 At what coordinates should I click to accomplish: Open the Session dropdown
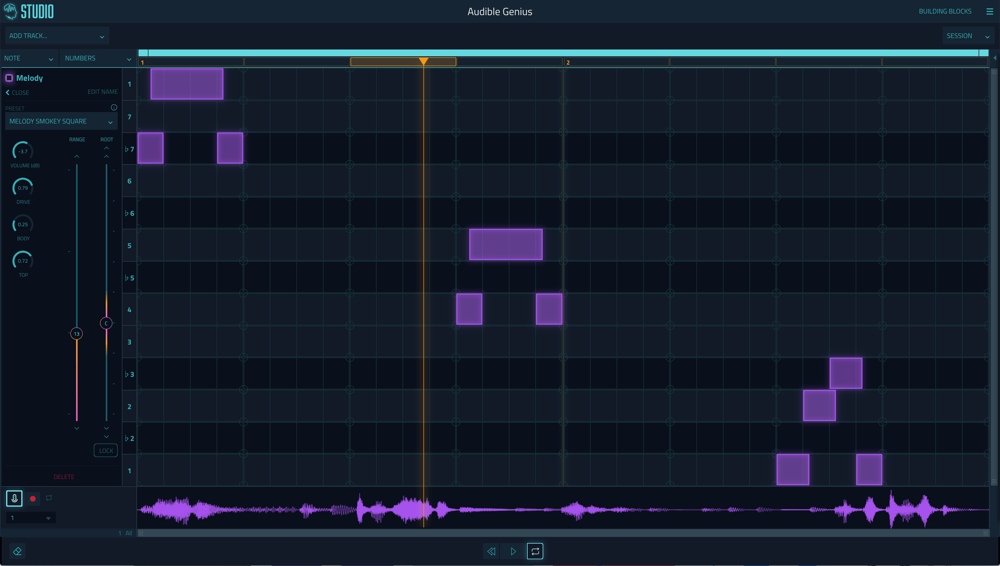tap(966, 36)
